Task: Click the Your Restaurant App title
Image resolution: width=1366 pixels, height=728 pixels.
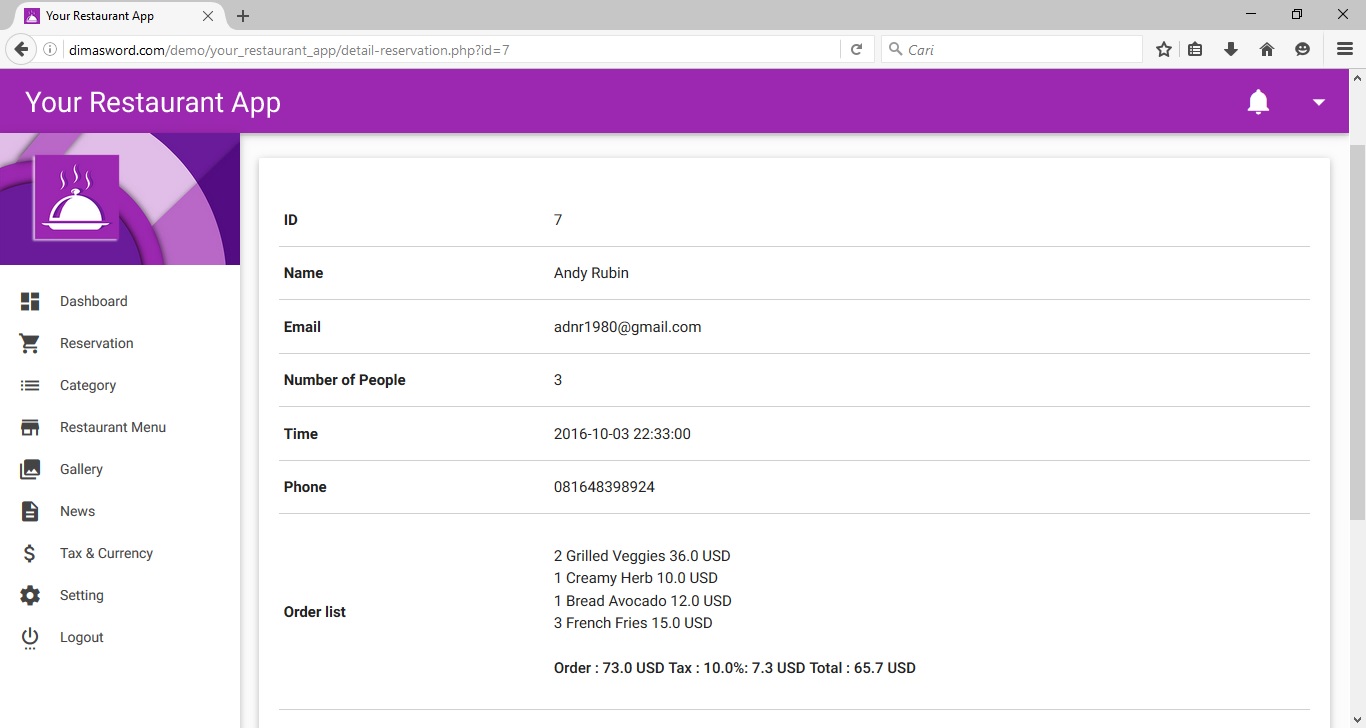Action: pyautogui.click(x=153, y=102)
